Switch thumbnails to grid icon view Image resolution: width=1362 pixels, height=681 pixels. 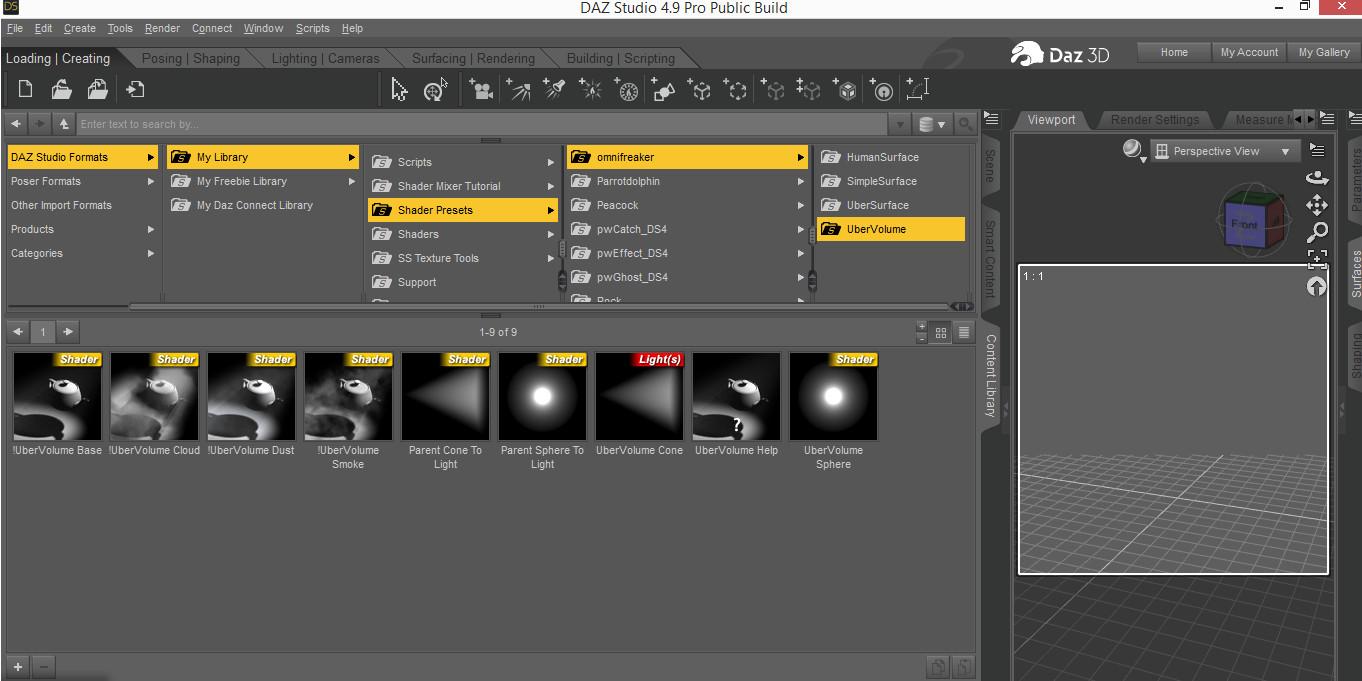[941, 332]
